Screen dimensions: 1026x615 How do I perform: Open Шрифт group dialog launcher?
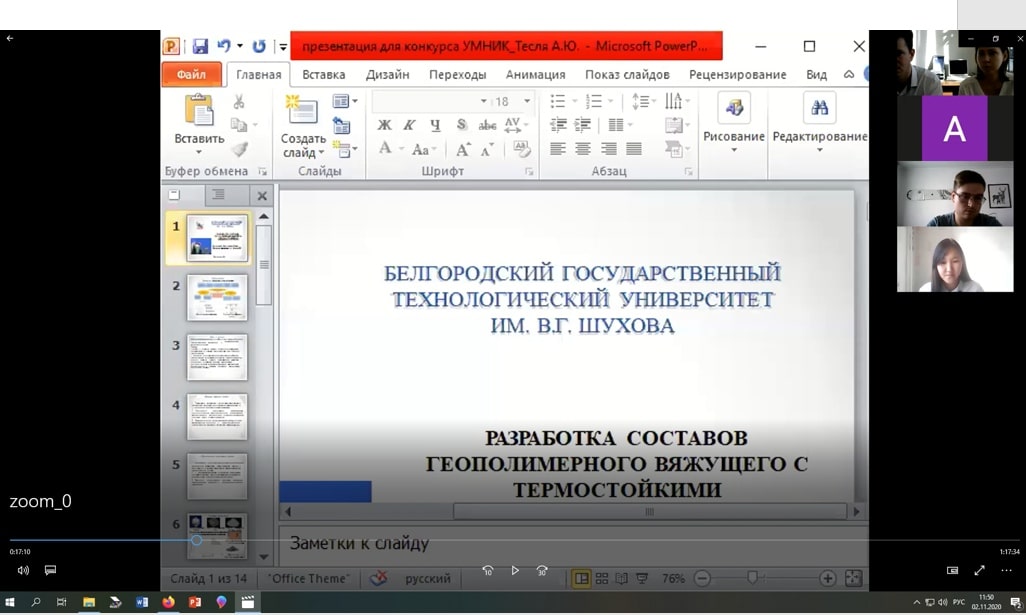[529, 171]
